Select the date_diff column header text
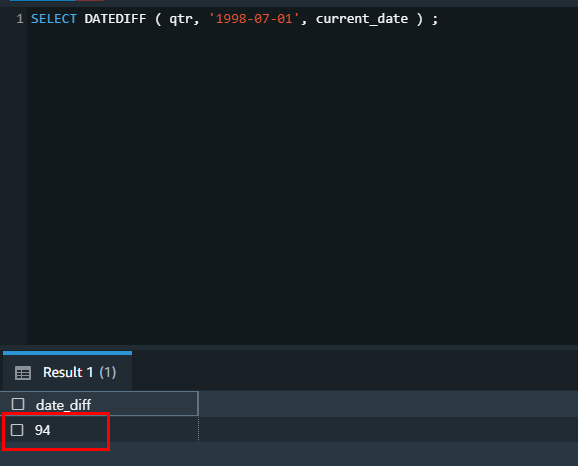The width and height of the screenshot is (578, 466). point(63,405)
